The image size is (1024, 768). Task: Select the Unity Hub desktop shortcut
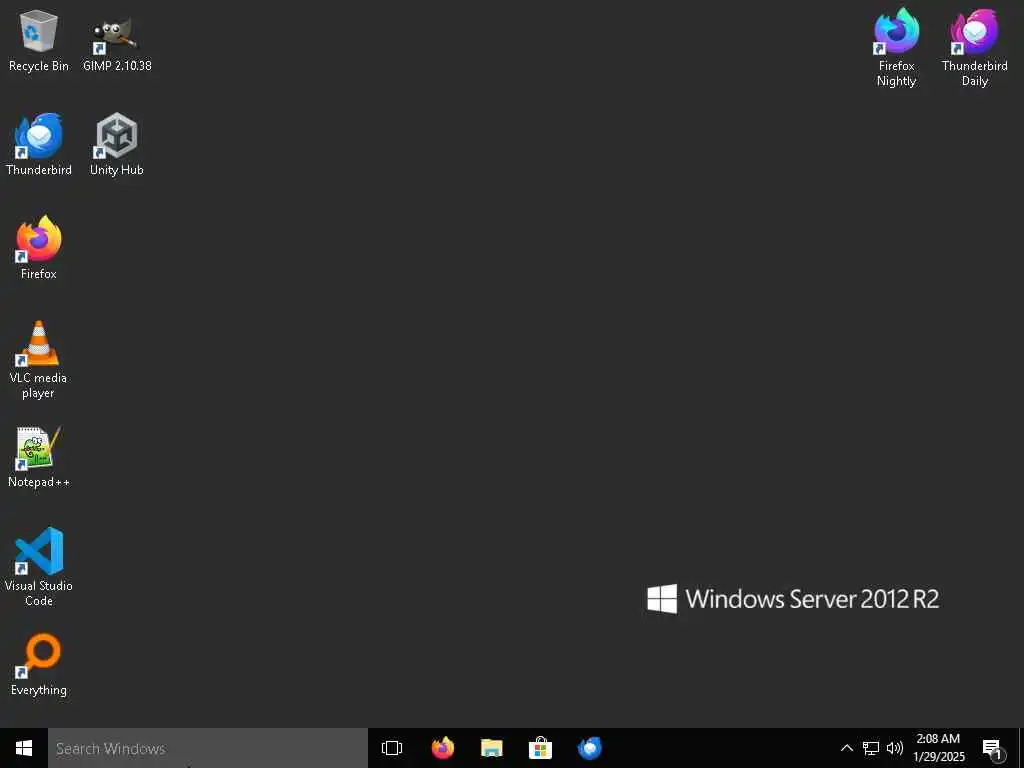coord(117,144)
